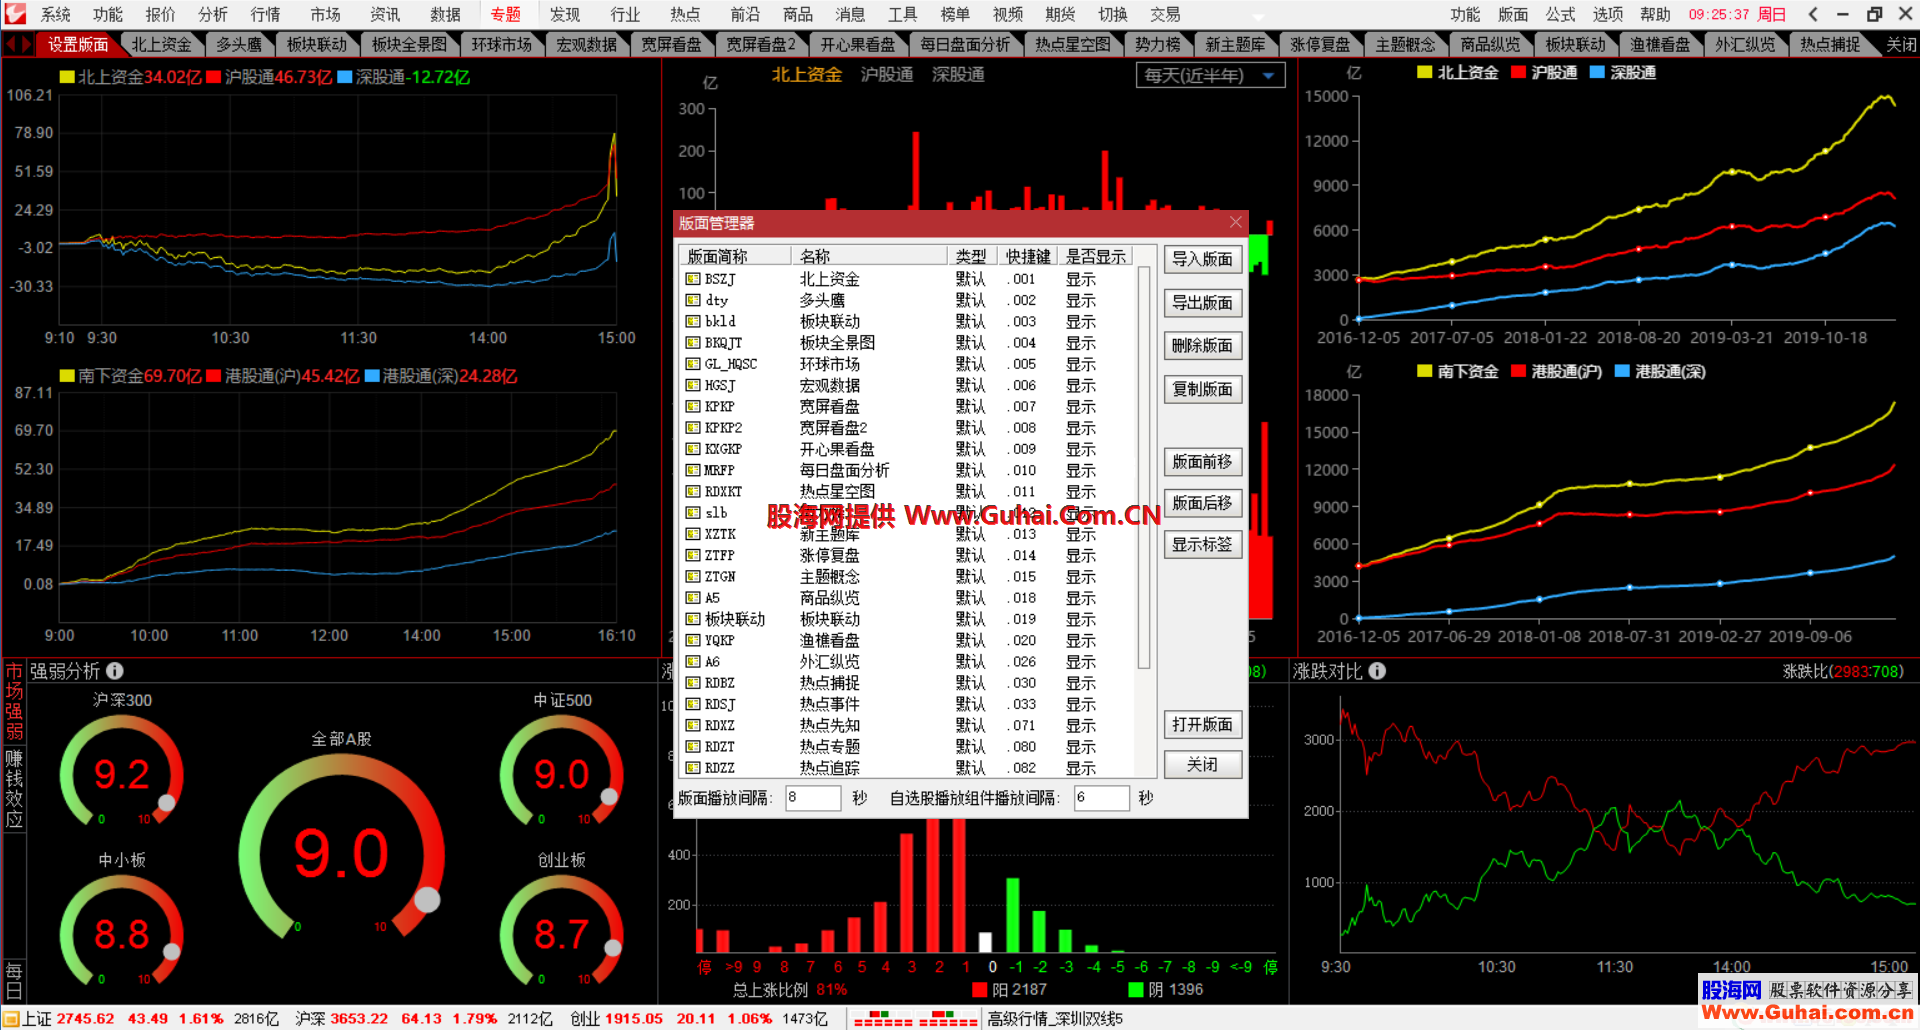Select the 市场强弱 side tab

coord(14,702)
